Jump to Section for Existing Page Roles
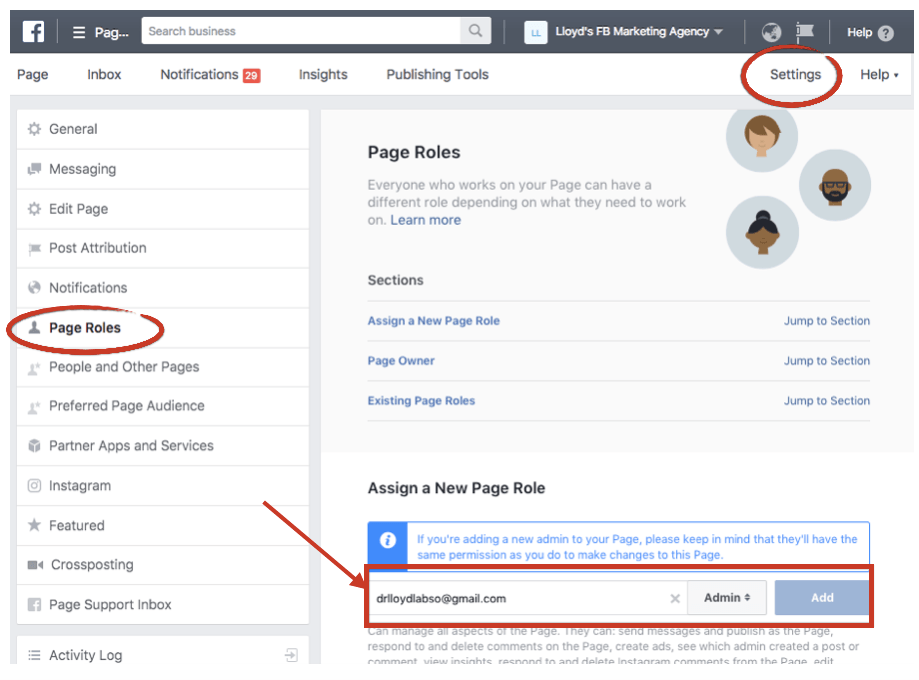Viewport: 919px width, 680px height. pos(827,400)
